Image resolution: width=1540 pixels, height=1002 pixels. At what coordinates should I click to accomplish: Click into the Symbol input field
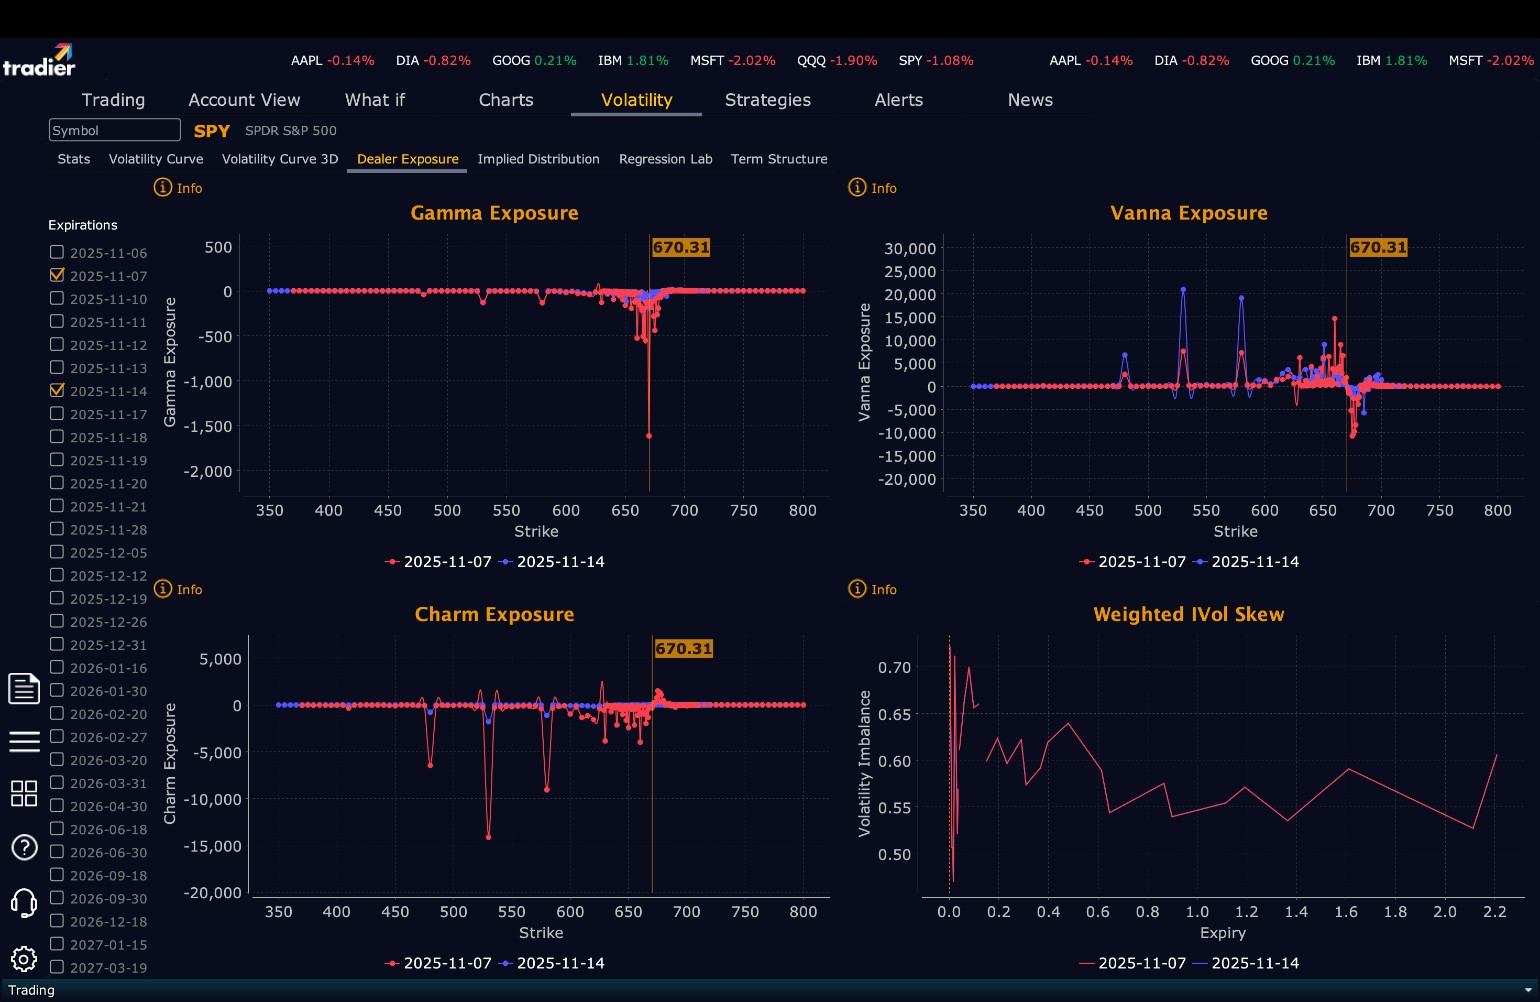tap(115, 130)
